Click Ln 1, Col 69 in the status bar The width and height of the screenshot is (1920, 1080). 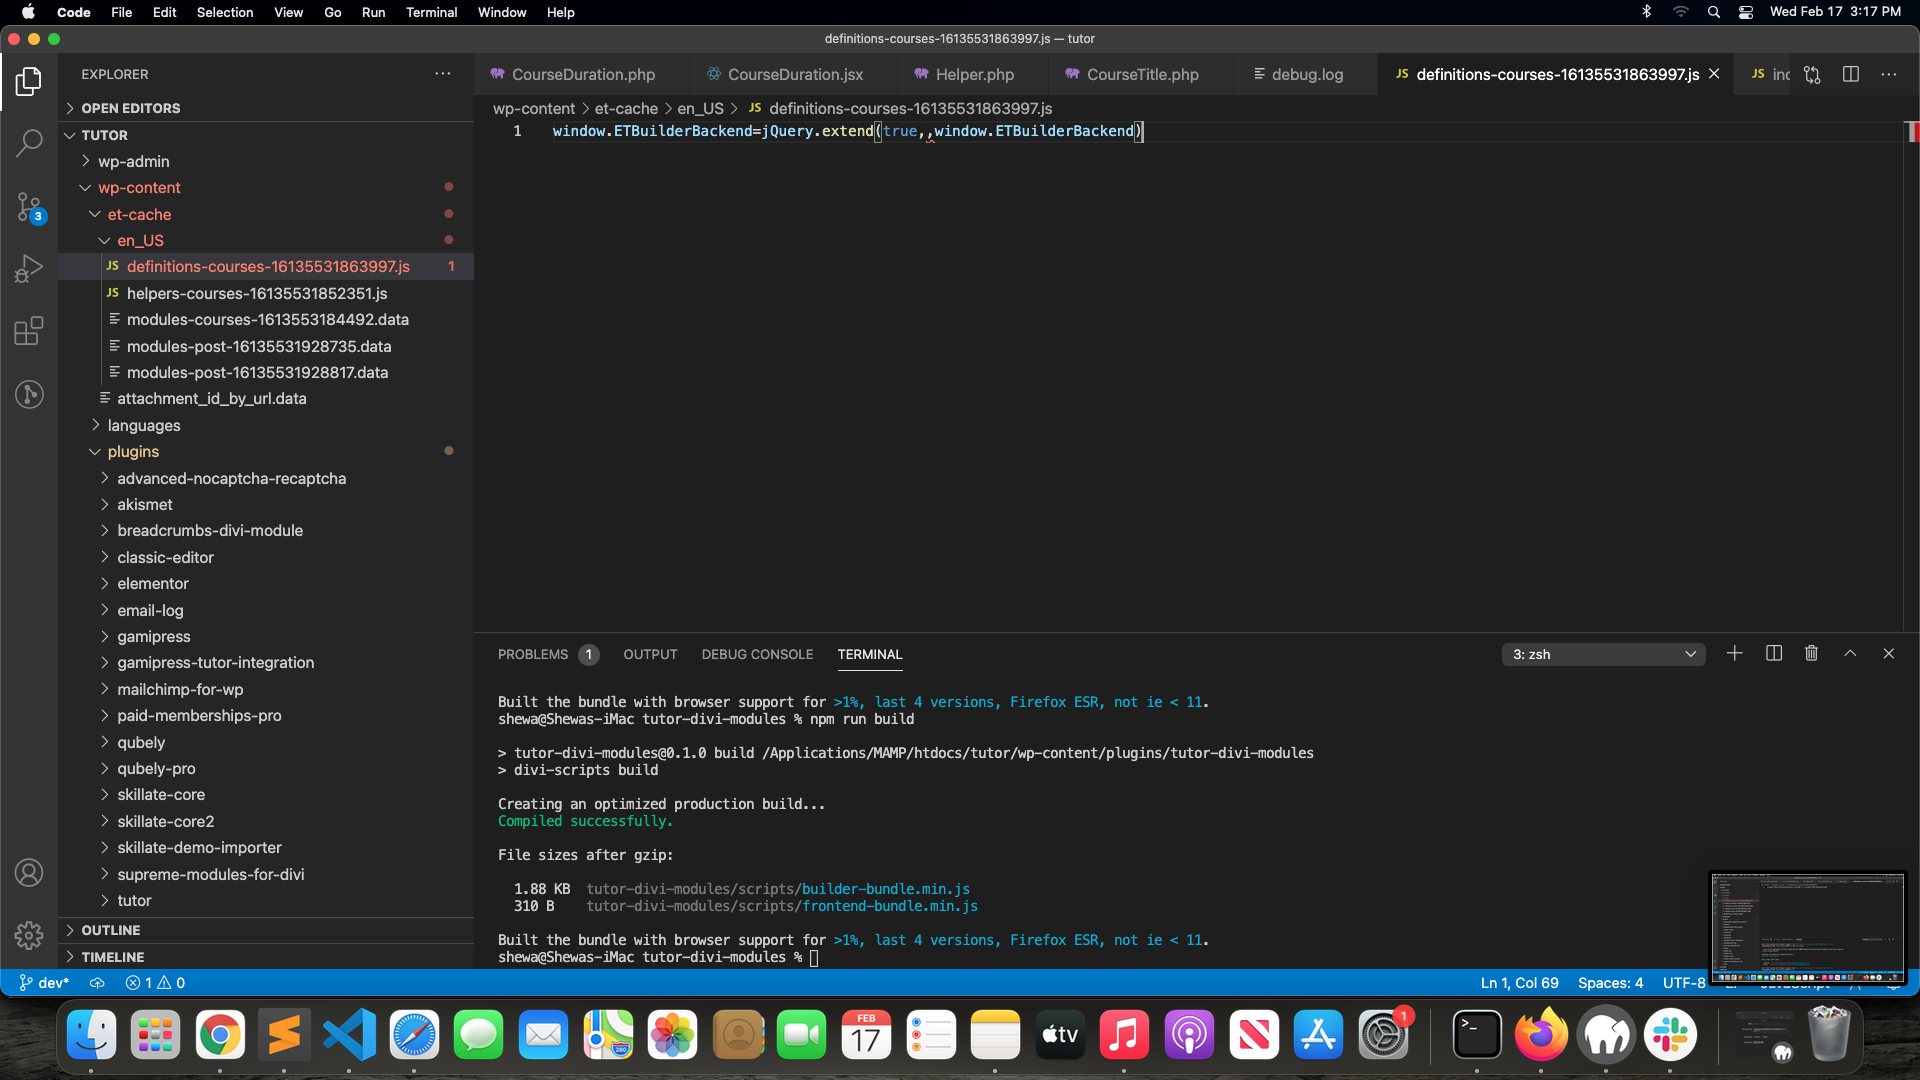click(1518, 983)
